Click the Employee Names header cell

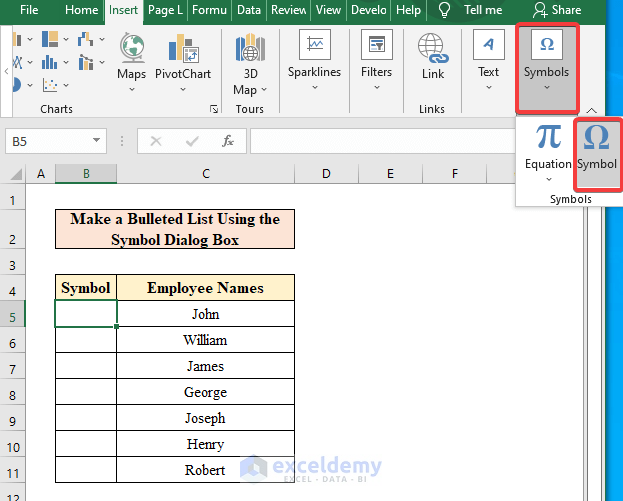click(205, 288)
